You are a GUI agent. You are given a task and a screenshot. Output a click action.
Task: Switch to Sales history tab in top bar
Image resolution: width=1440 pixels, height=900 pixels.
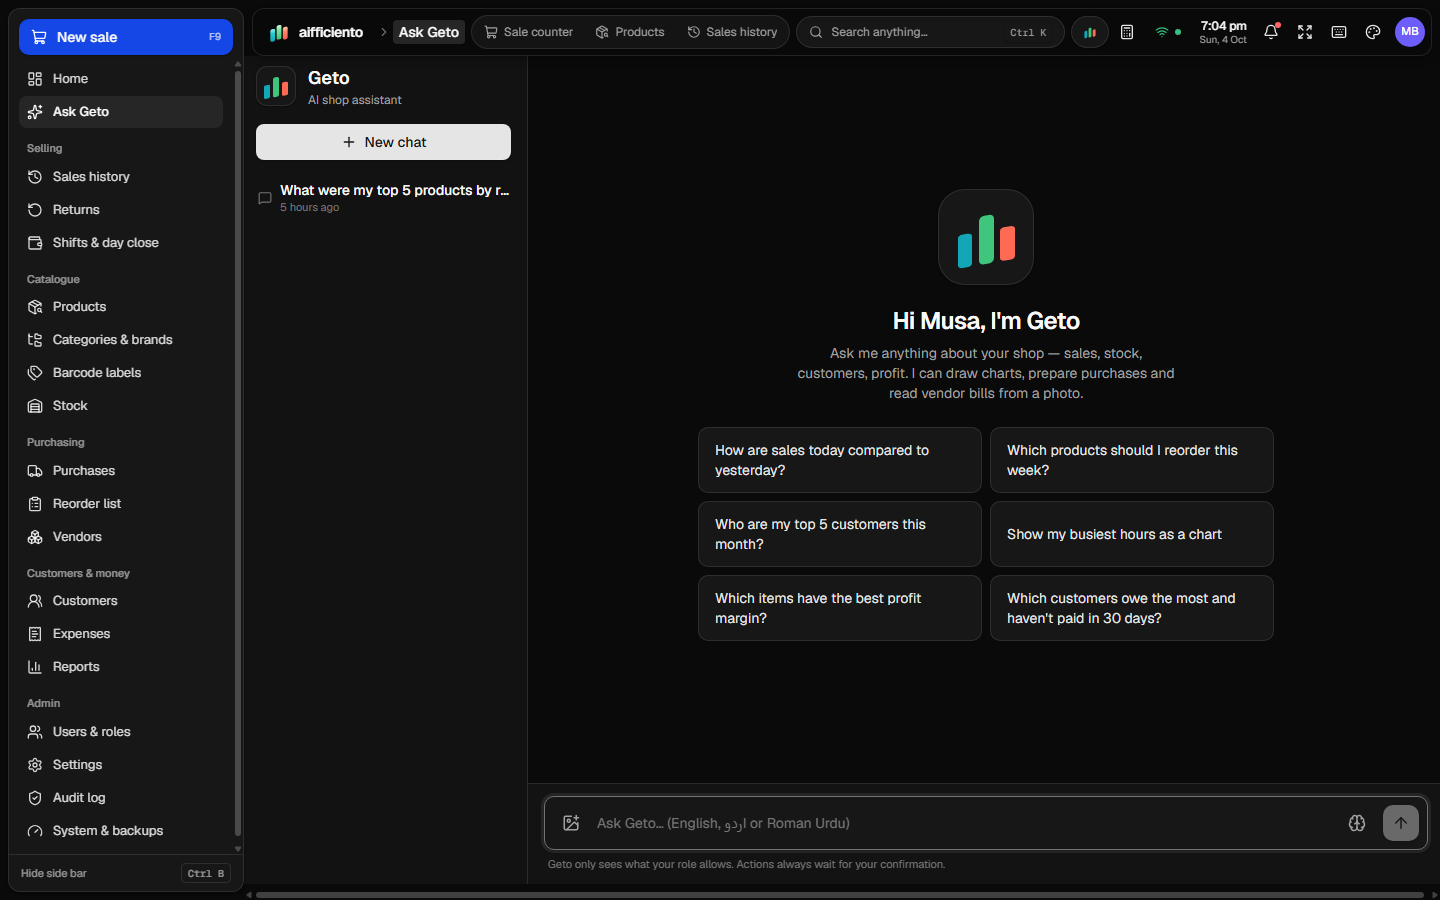click(x=732, y=32)
